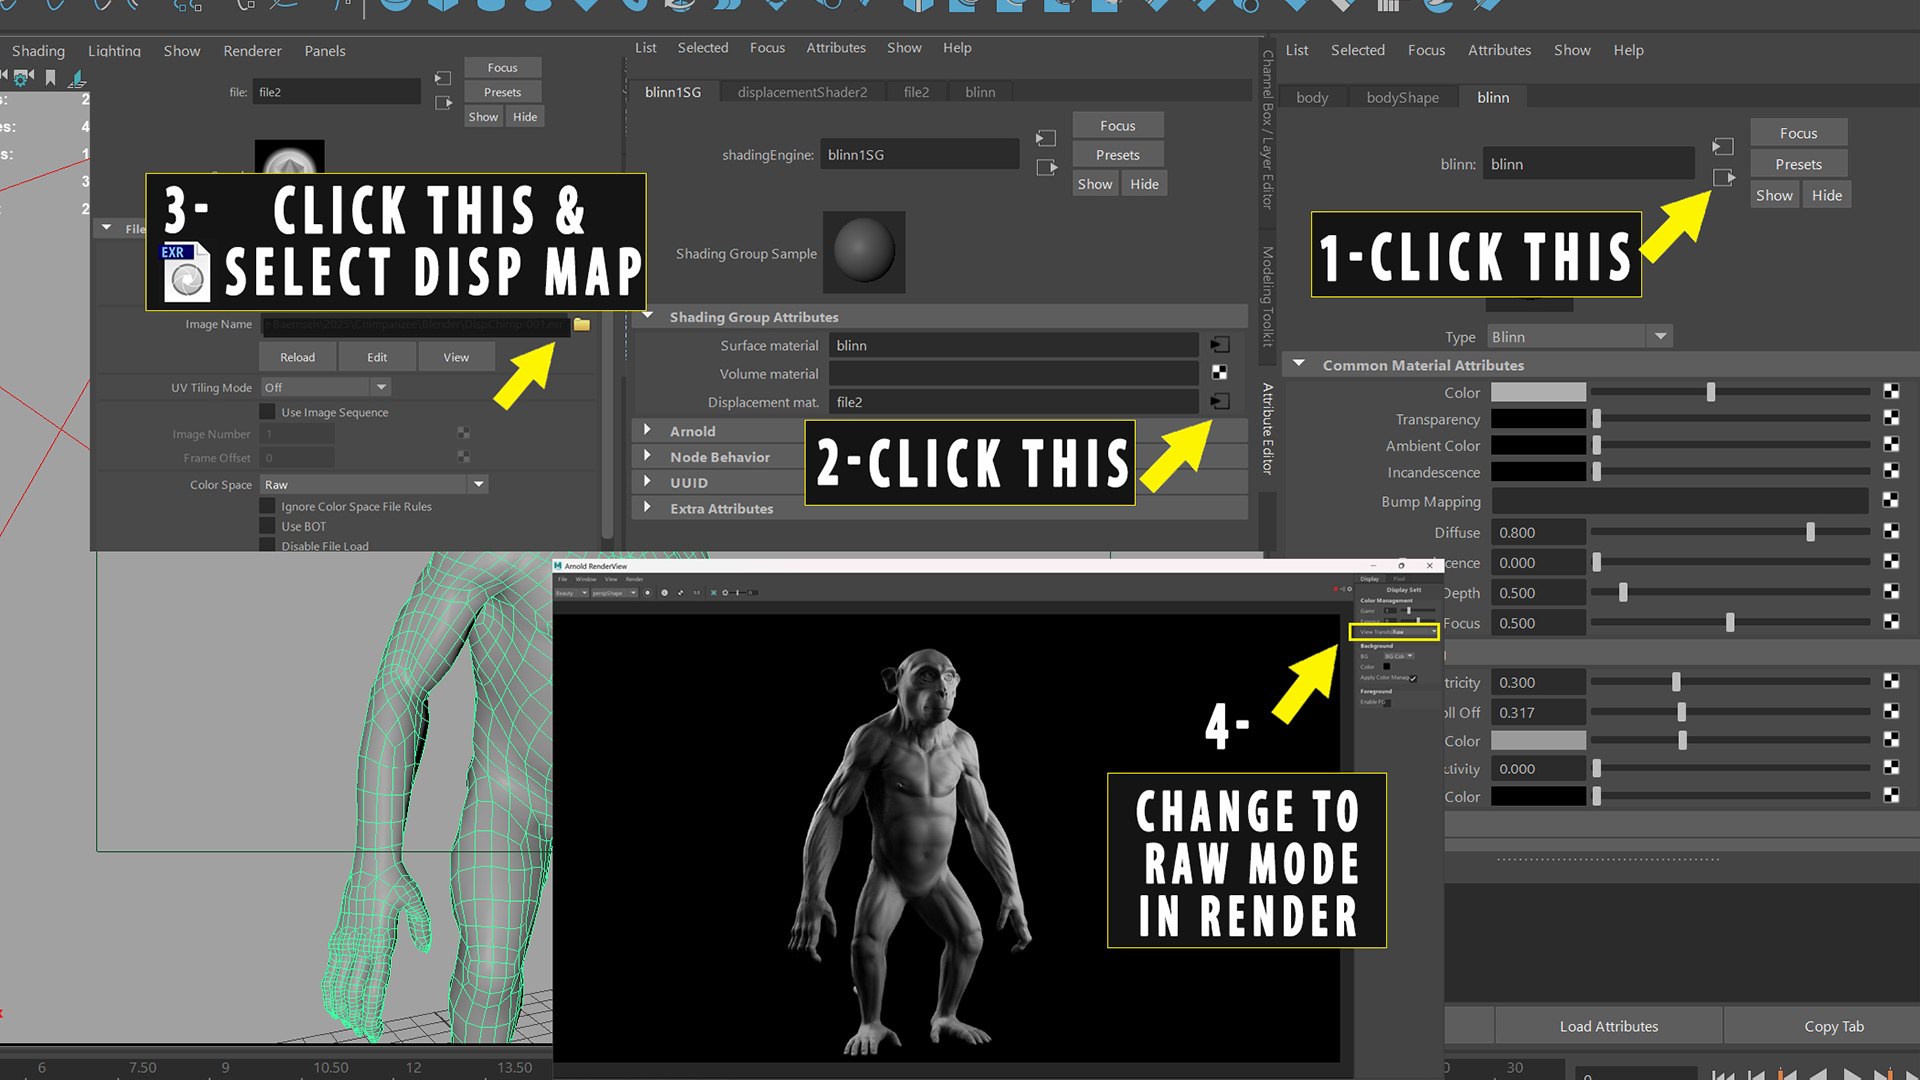Click Presets button in the blinn1SG panel
The image size is (1920, 1080).
tap(1117, 155)
